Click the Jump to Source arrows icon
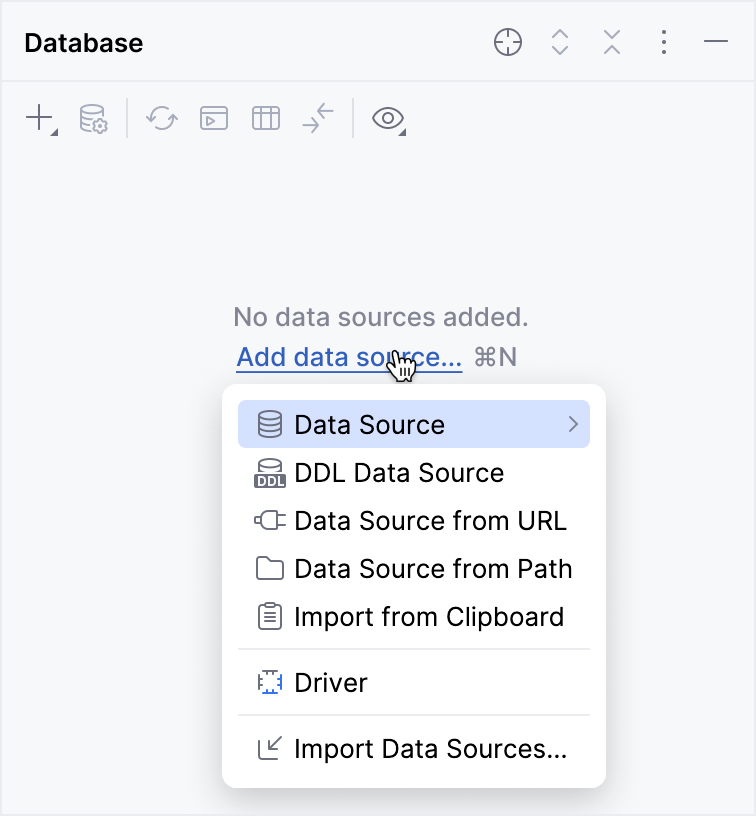 click(x=318, y=119)
